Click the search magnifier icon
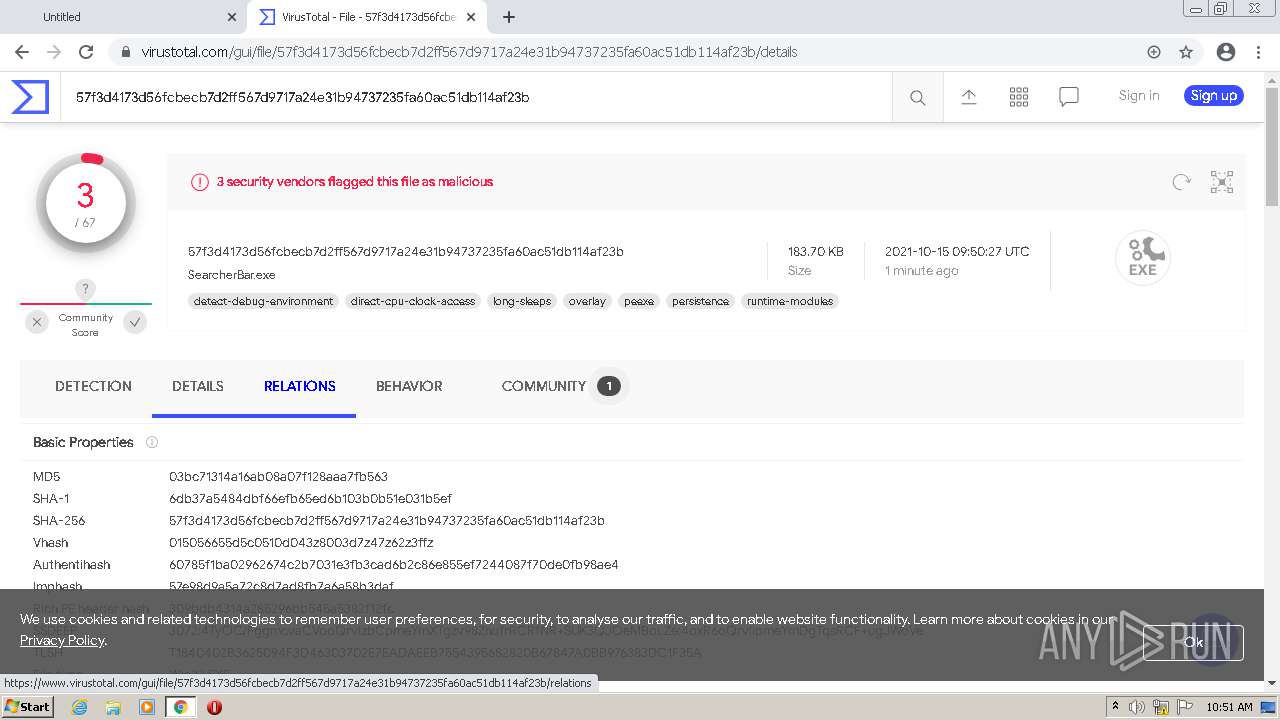The height and width of the screenshot is (720, 1280). click(917, 97)
